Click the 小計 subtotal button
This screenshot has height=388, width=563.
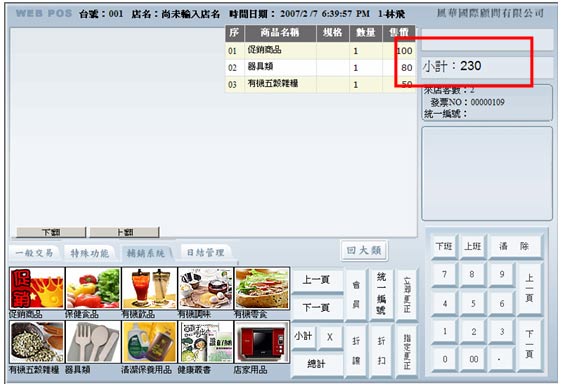pos(303,336)
